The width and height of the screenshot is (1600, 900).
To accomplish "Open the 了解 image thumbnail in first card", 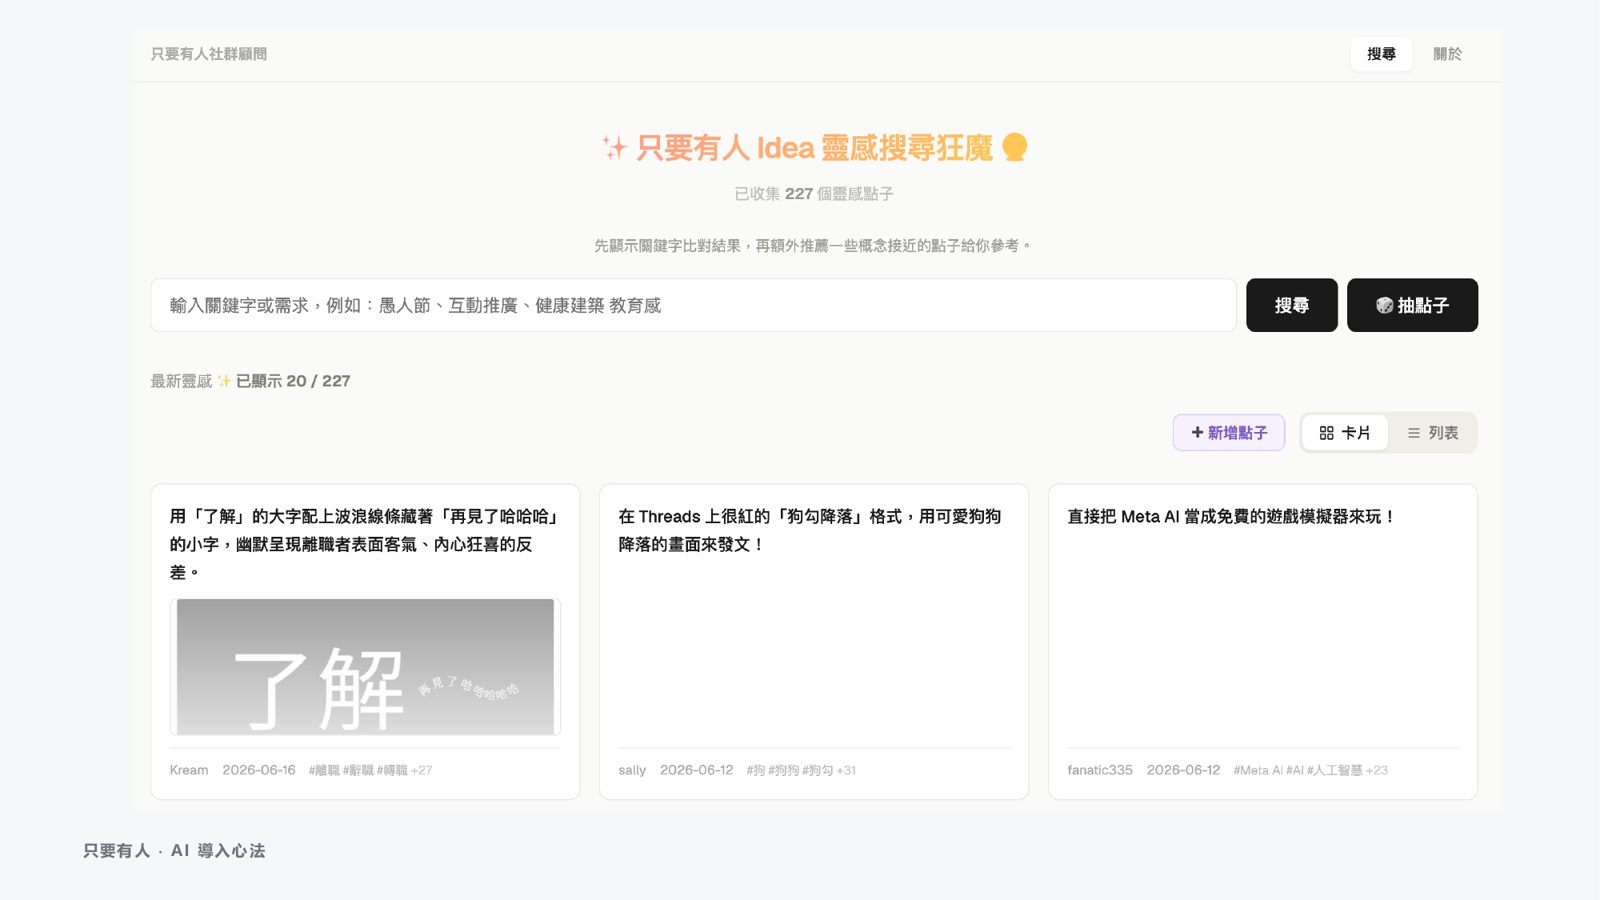I will pos(365,667).
